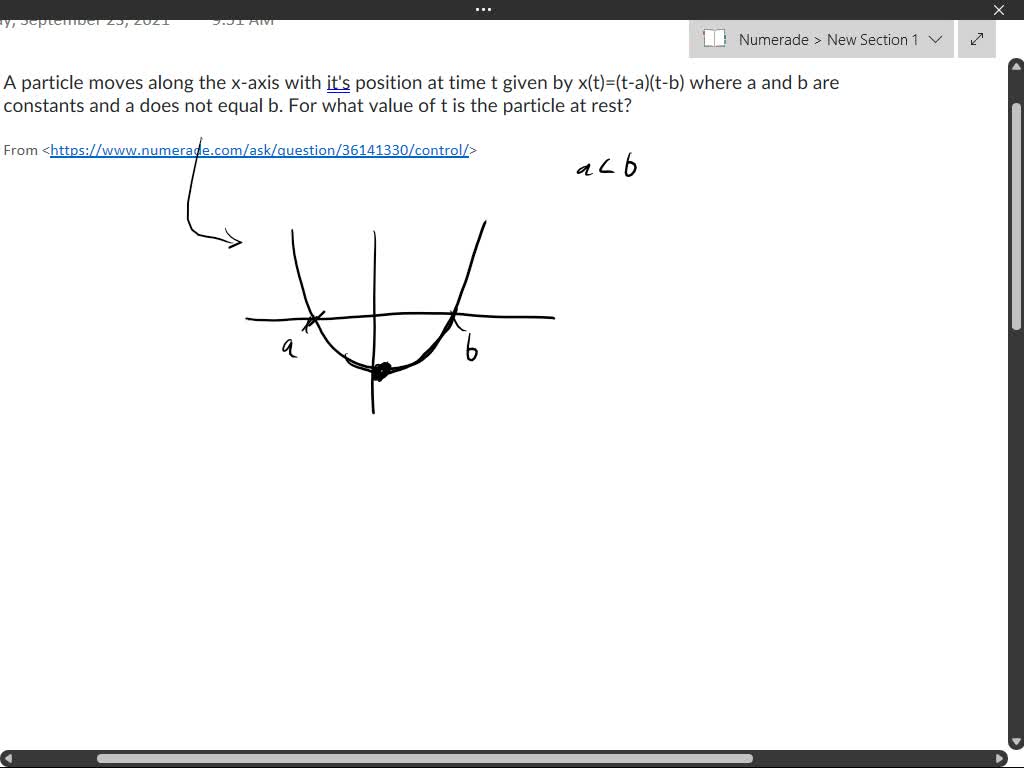Open the New Section 1 dropdown chevron
Viewport: 1024px width, 768px height.
click(x=935, y=40)
